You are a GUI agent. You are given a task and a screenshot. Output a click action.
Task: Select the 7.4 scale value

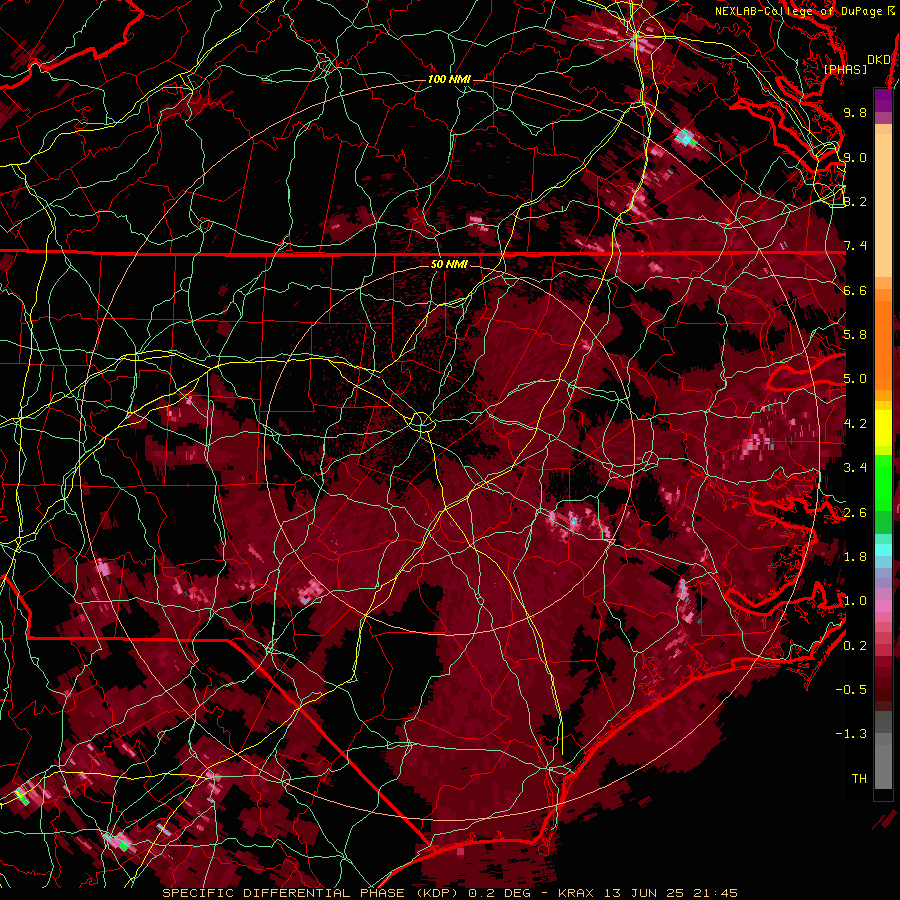[x=855, y=246]
